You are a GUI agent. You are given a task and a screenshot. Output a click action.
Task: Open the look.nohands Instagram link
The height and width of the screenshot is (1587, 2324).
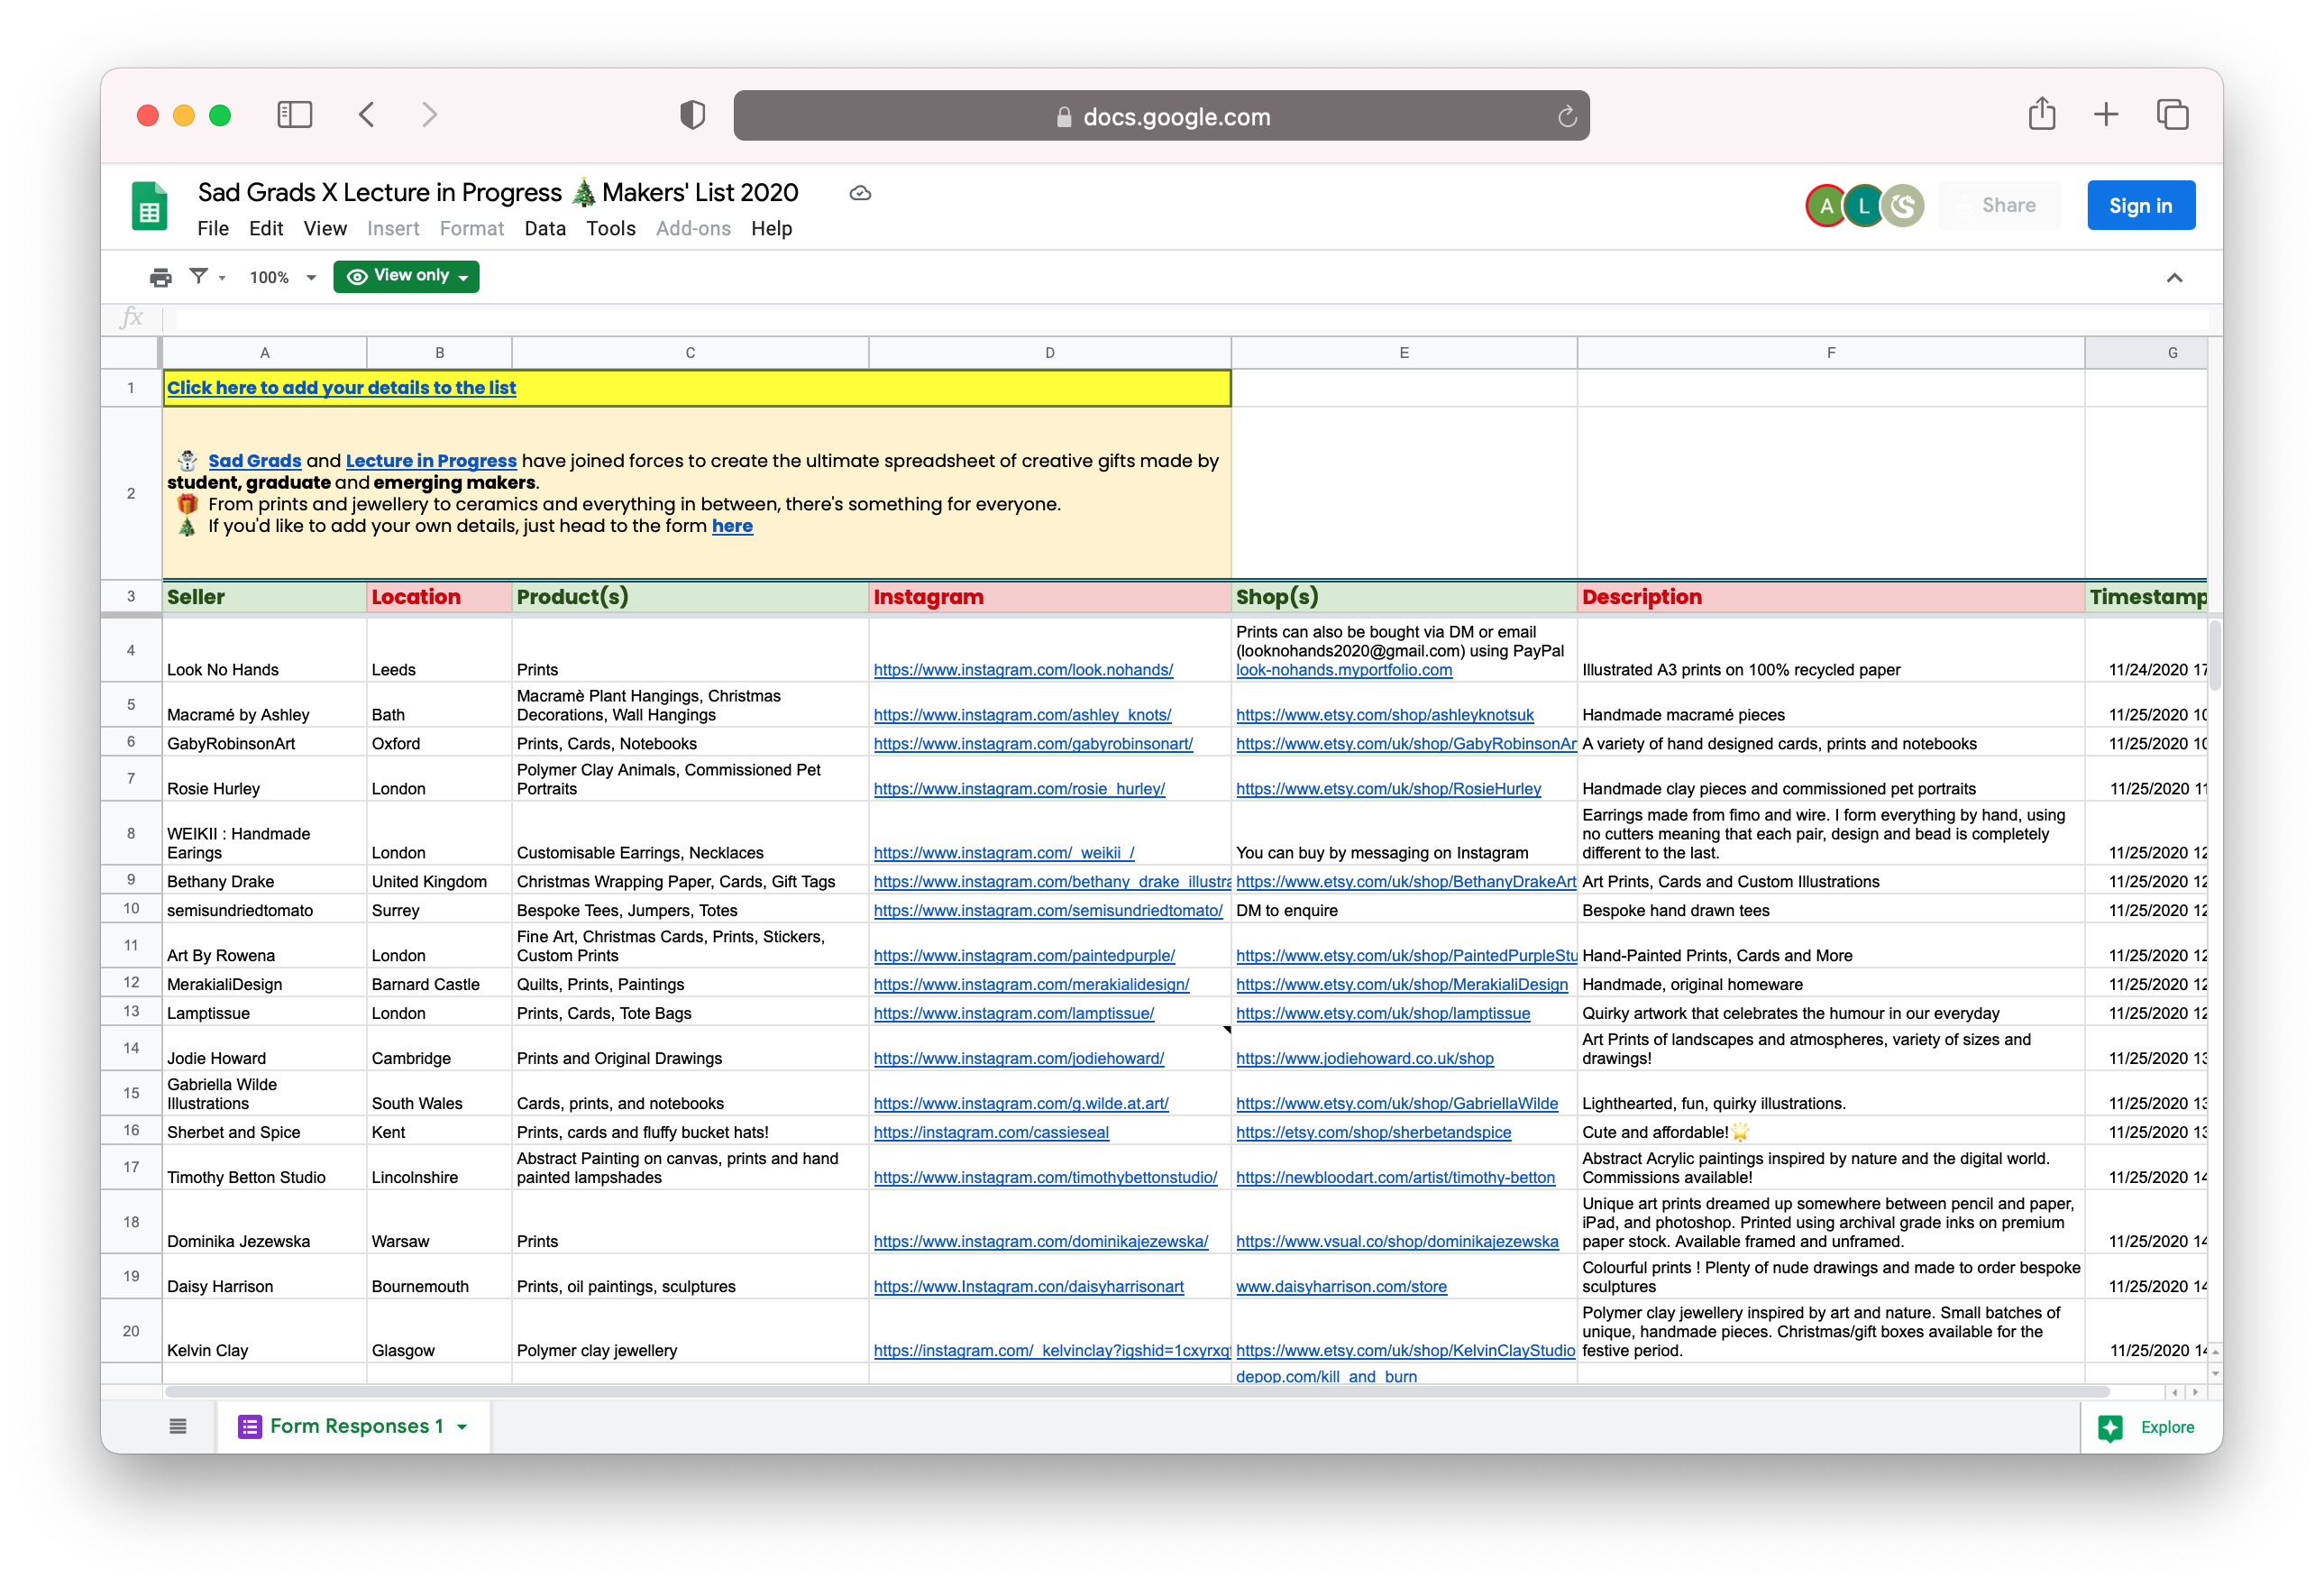click(x=1023, y=670)
